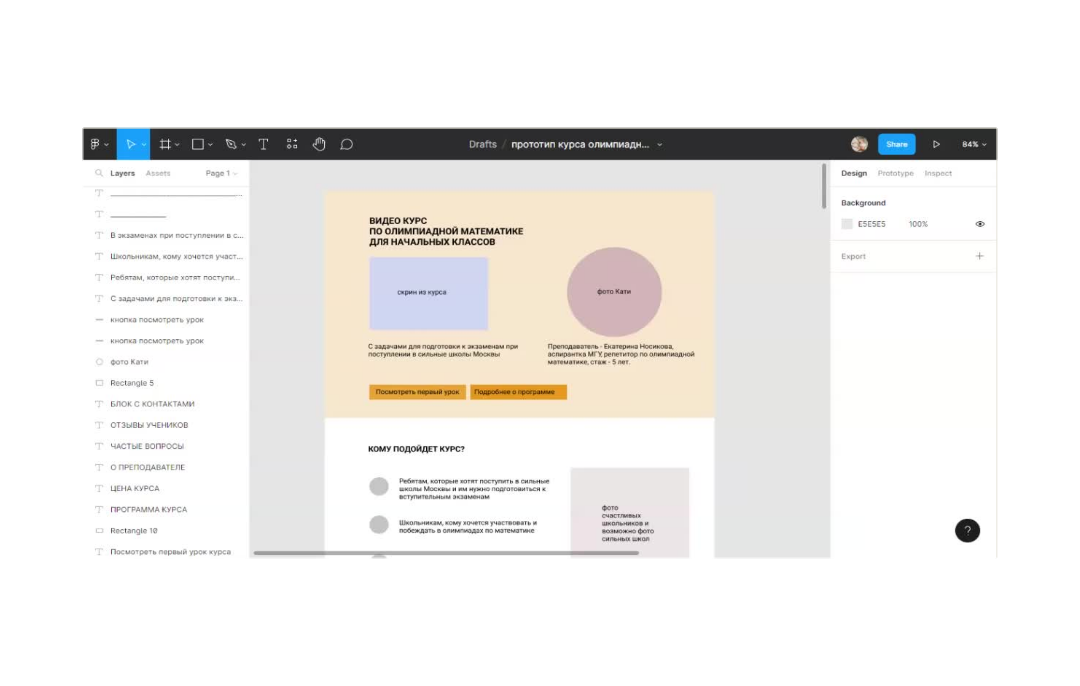1080x686 pixels.
Task: Select the Rectangle shape tool
Action: [198, 144]
